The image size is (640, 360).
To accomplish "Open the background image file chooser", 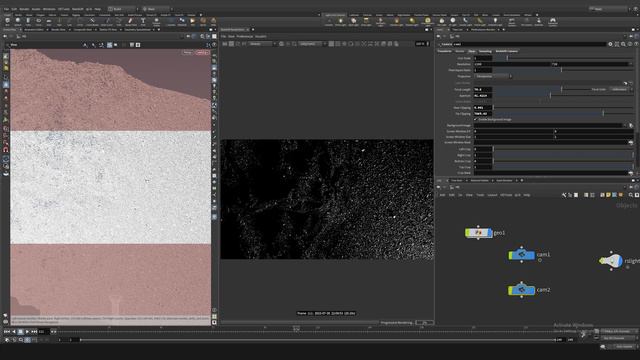I will [x=631, y=125].
